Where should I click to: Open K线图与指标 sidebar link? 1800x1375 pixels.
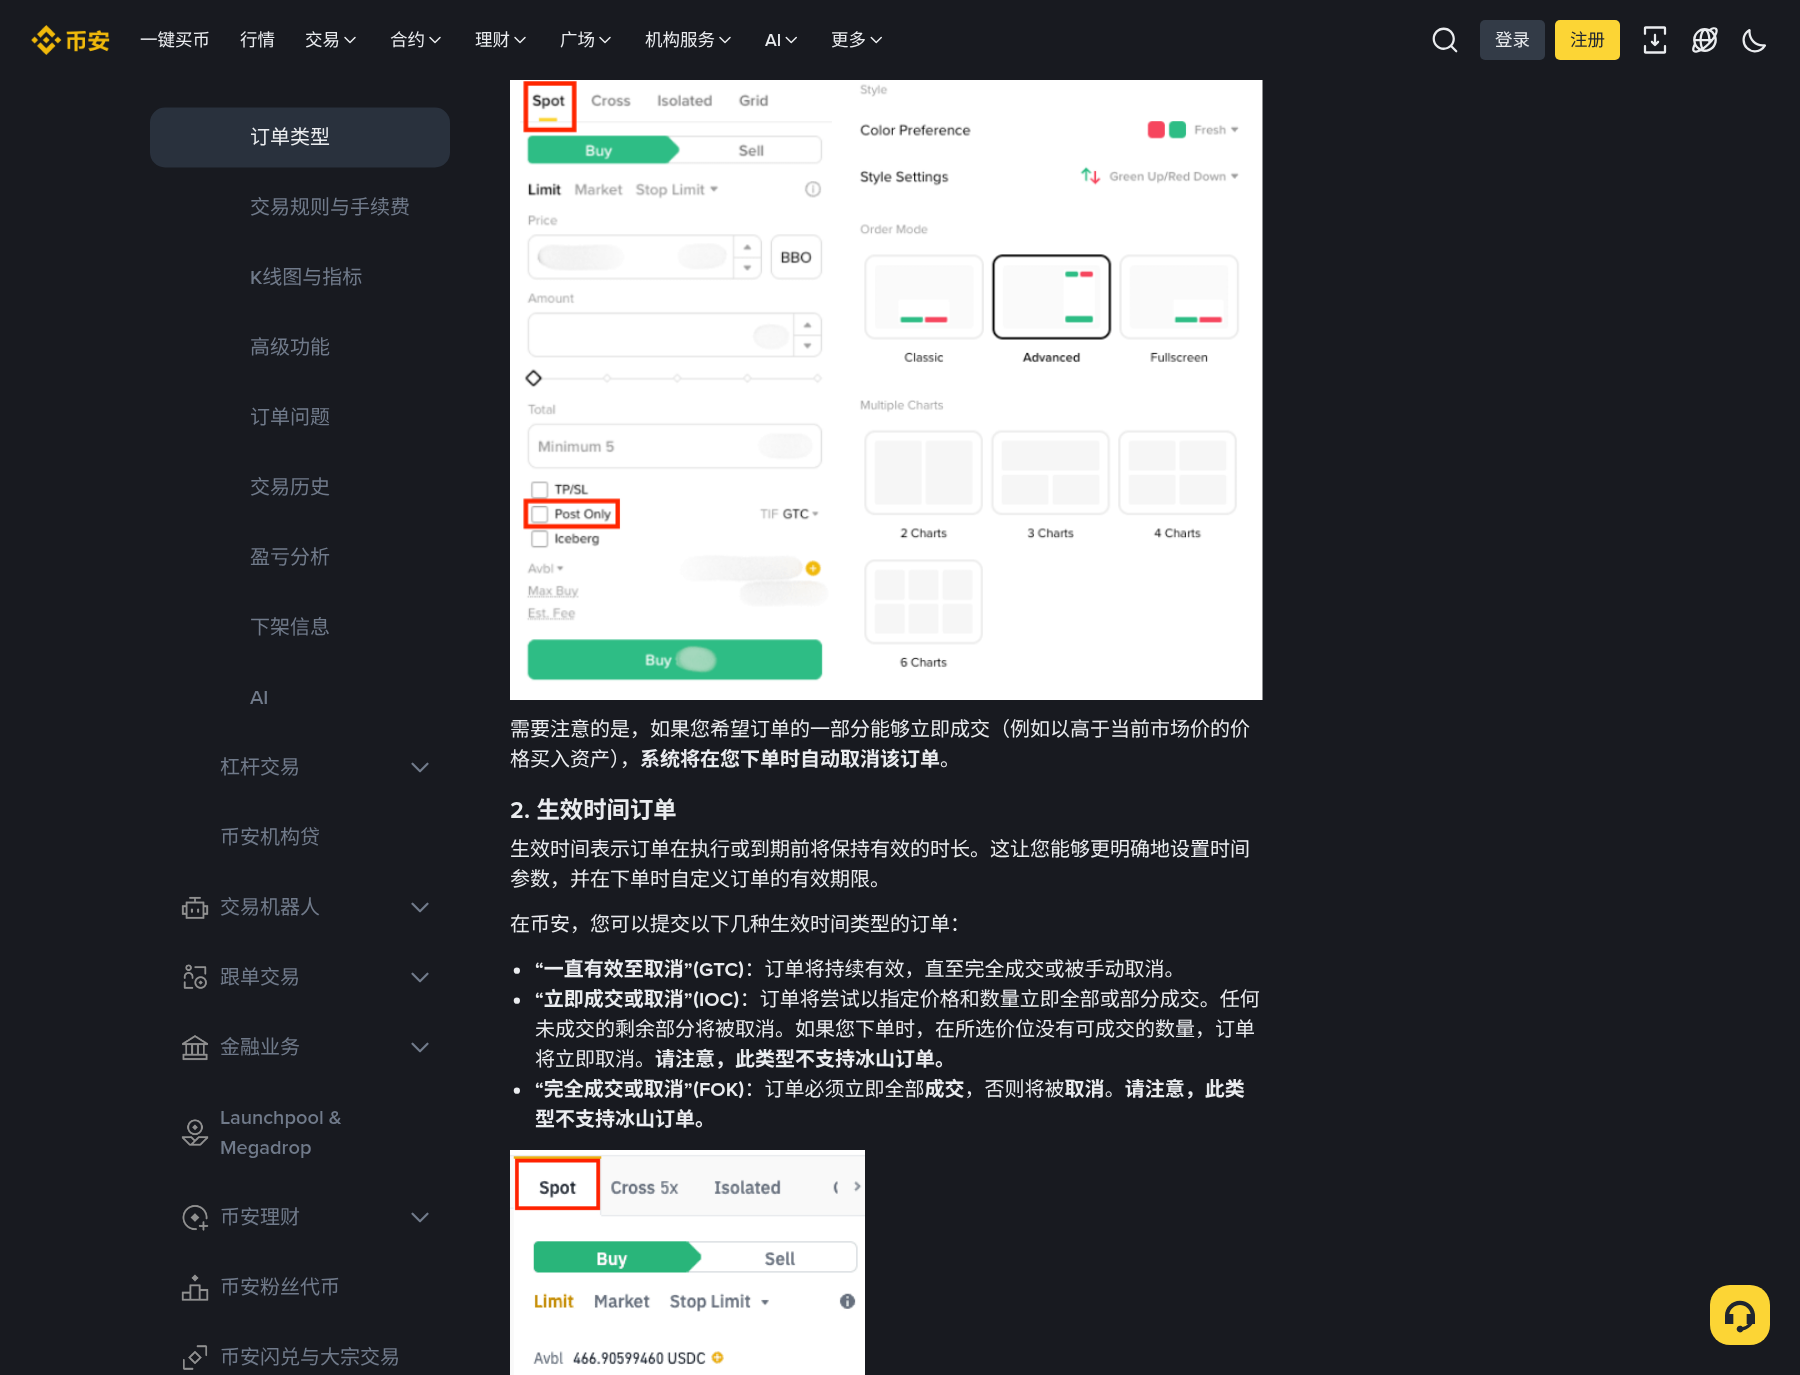(306, 277)
